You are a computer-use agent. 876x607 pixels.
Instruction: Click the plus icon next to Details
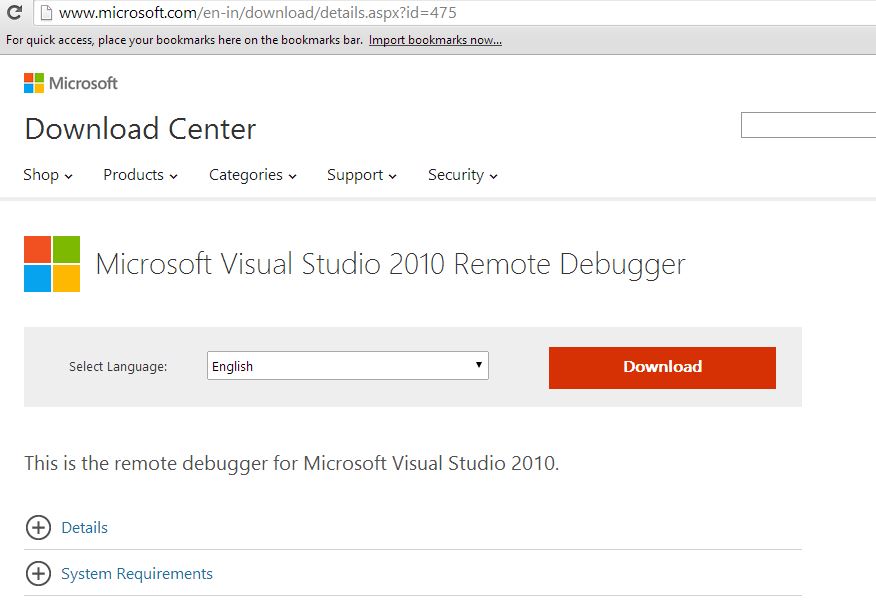tap(38, 527)
